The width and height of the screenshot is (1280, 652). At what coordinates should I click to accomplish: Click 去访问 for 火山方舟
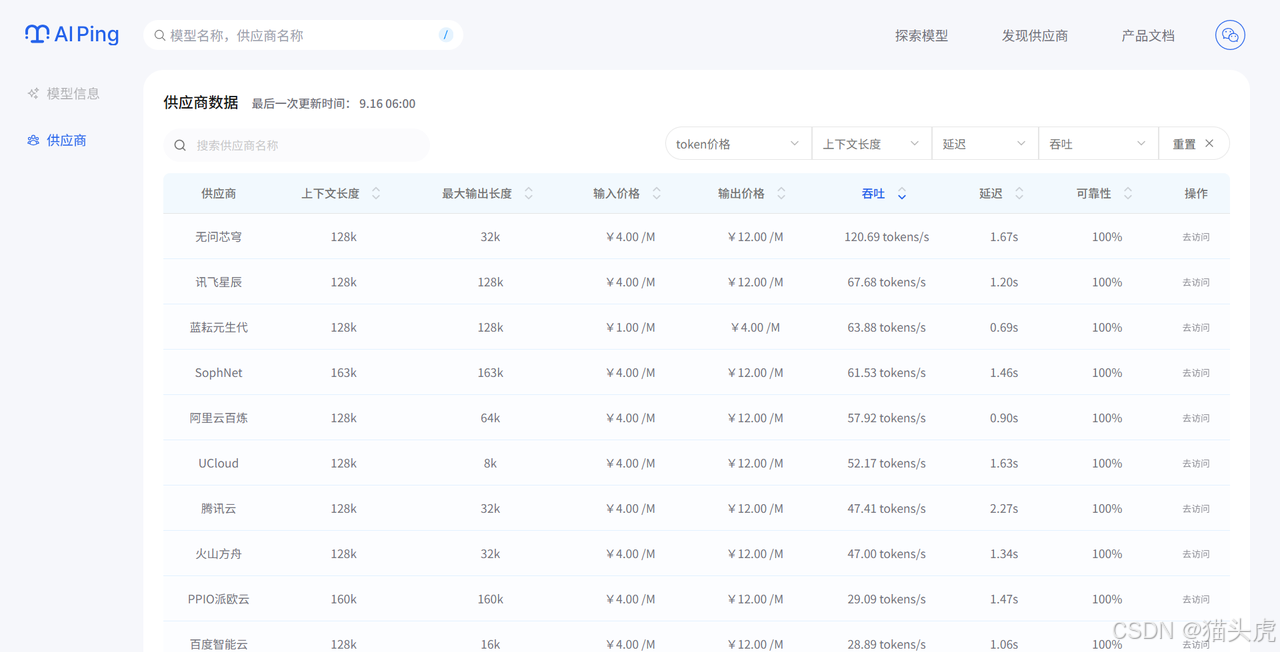point(1196,554)
